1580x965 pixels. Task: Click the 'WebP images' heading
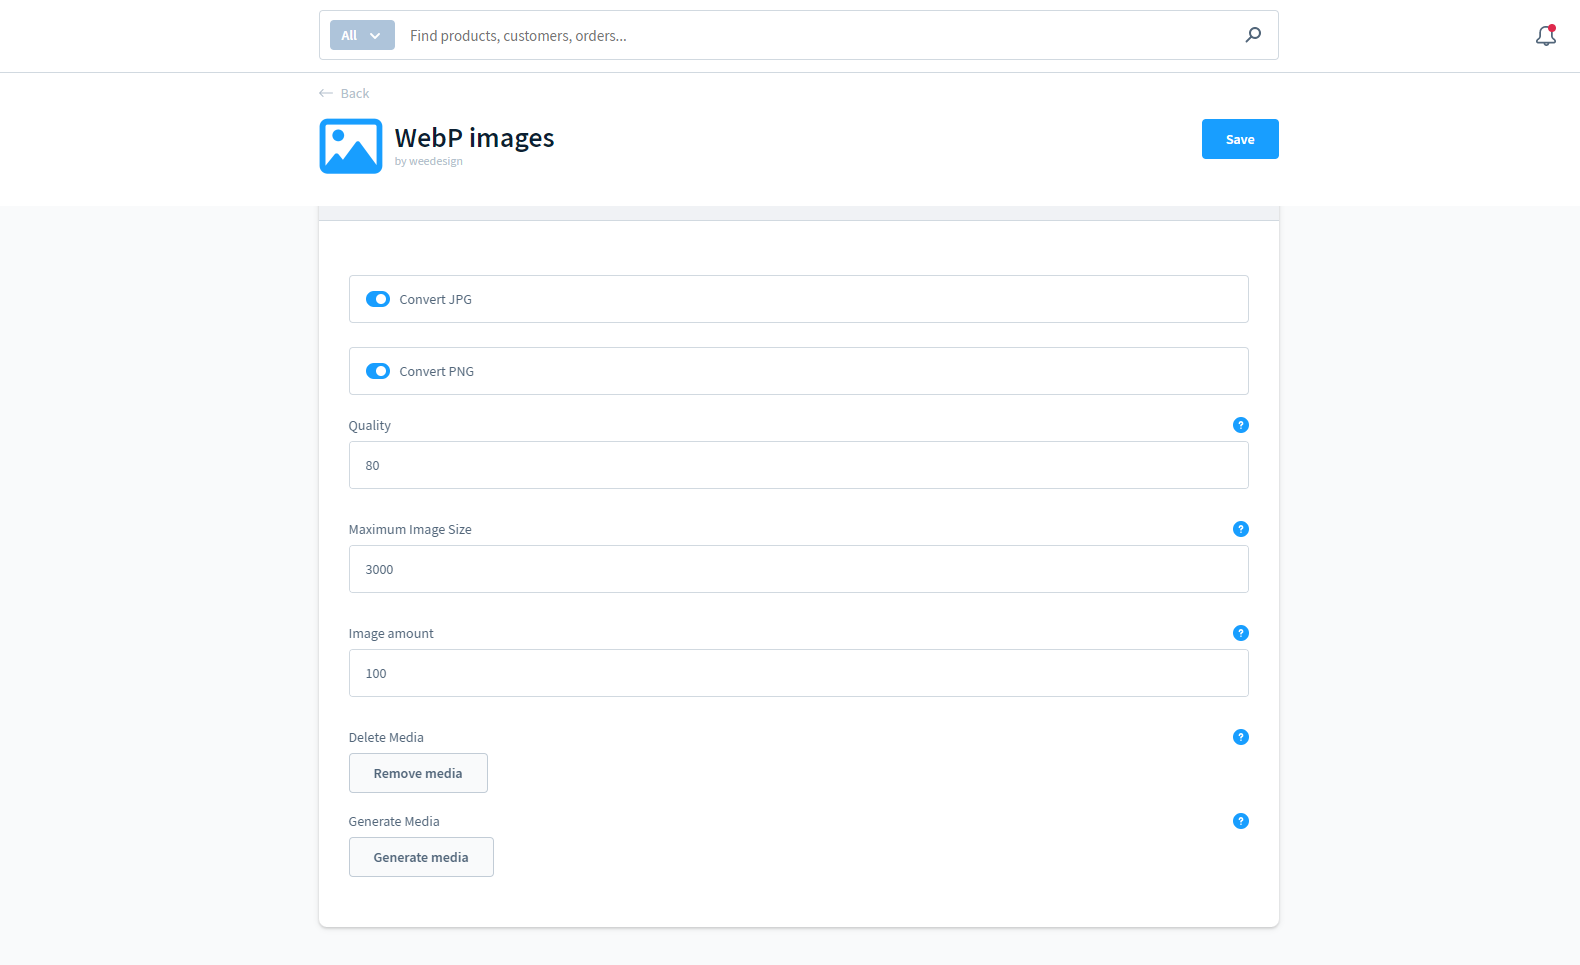[x=474, y=138]
